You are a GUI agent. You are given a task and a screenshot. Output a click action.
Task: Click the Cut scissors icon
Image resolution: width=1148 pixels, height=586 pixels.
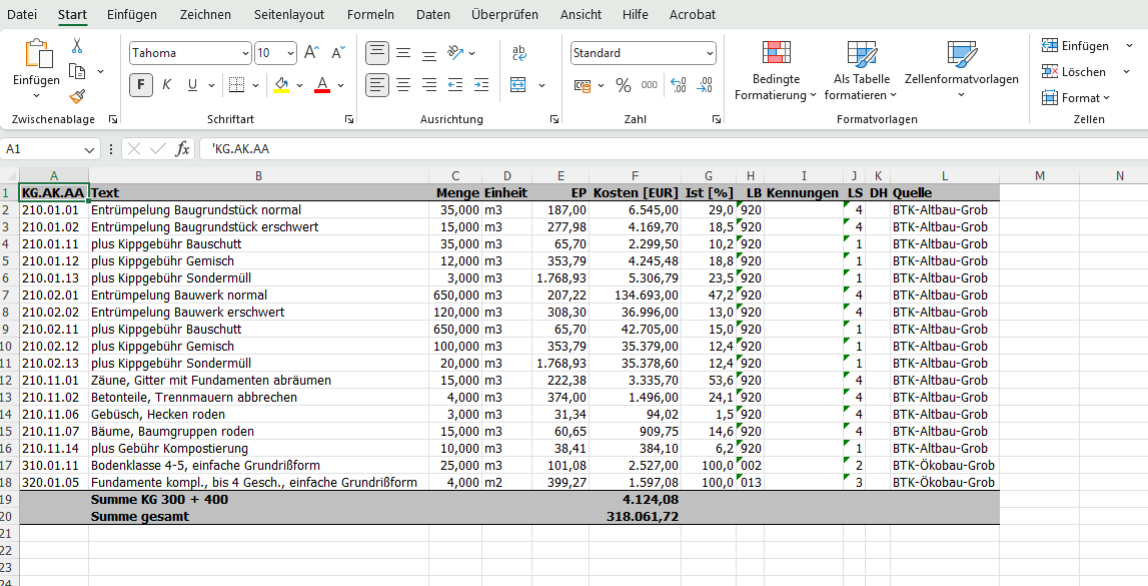77,46
